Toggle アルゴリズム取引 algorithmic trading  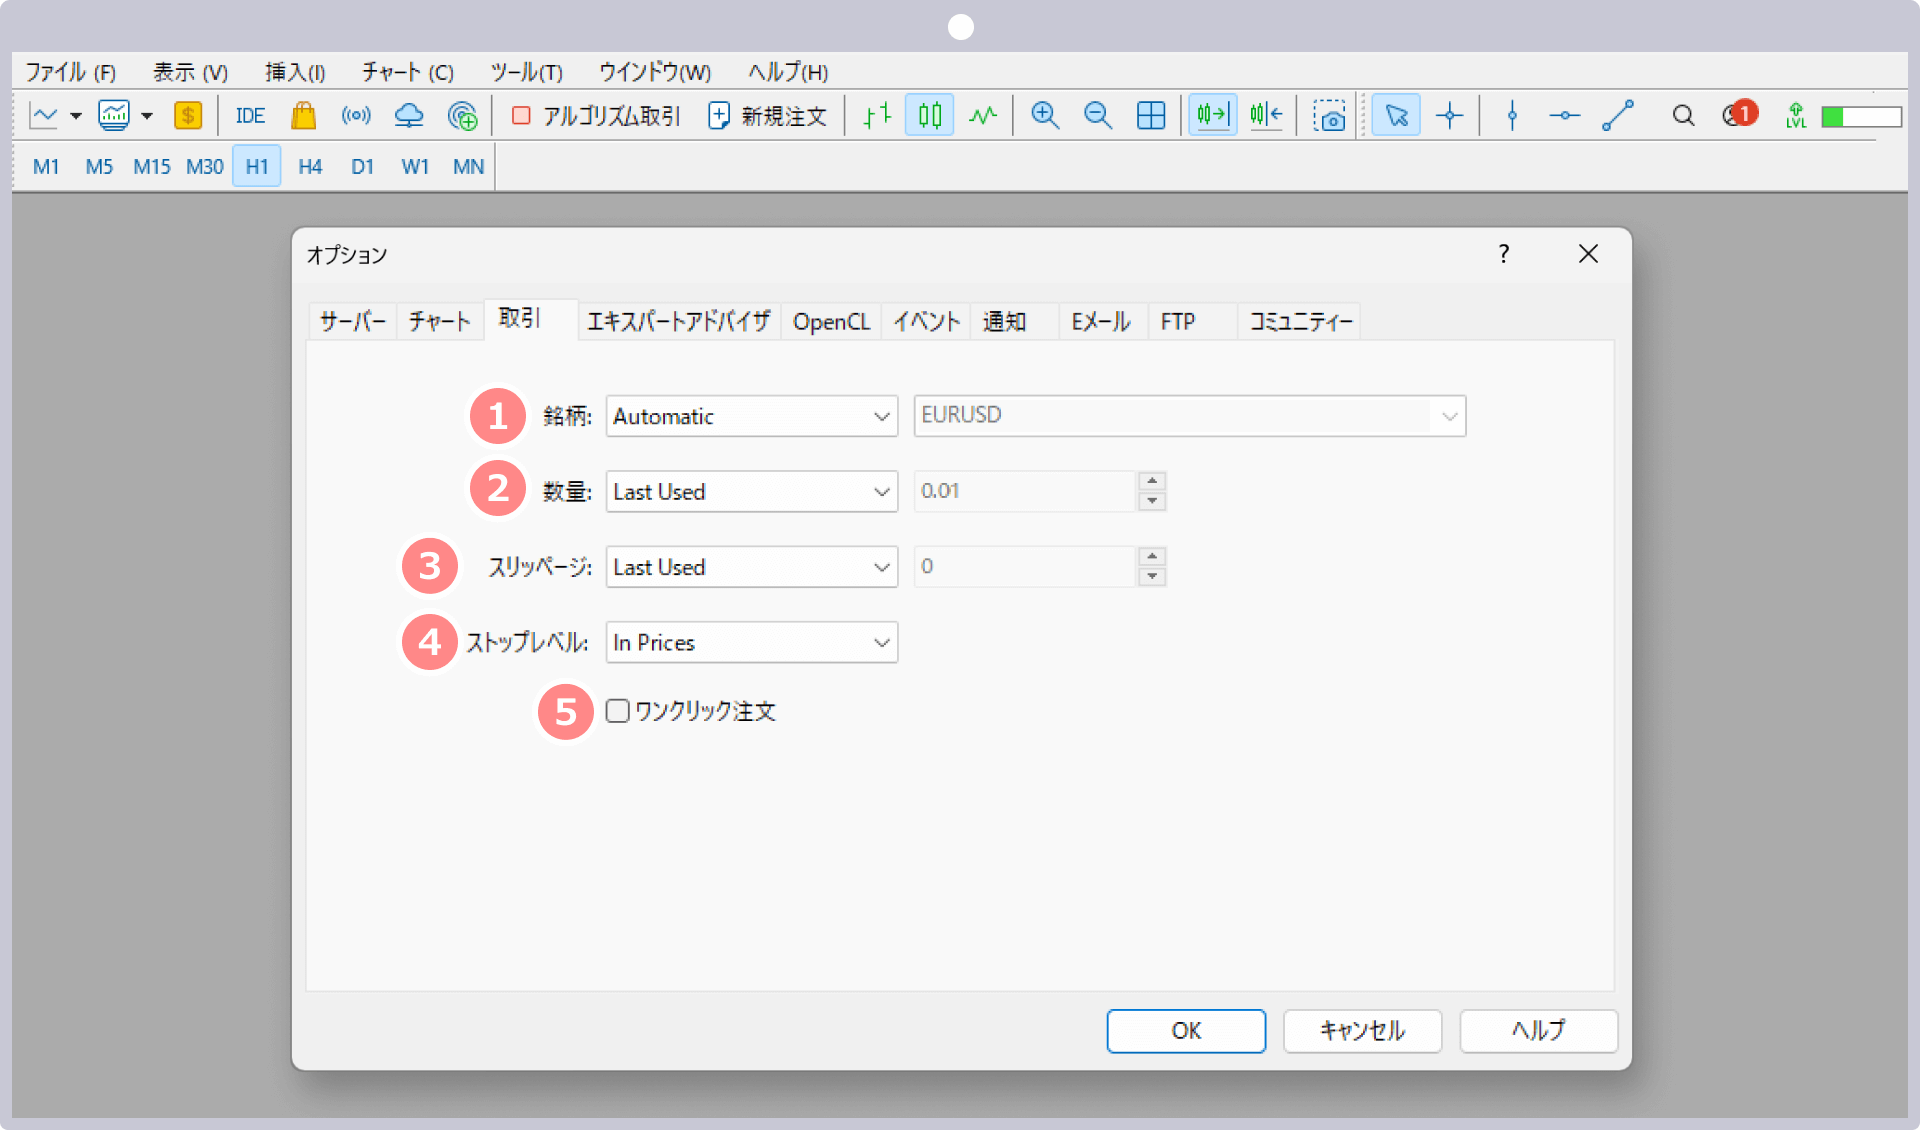point(595,116)
